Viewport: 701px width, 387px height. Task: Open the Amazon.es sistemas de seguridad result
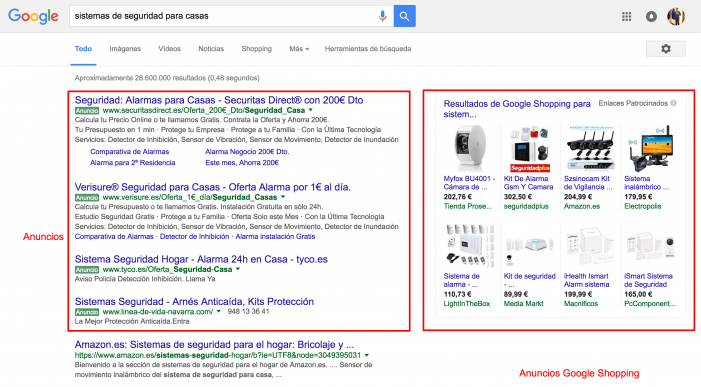(x=214, y=345)
